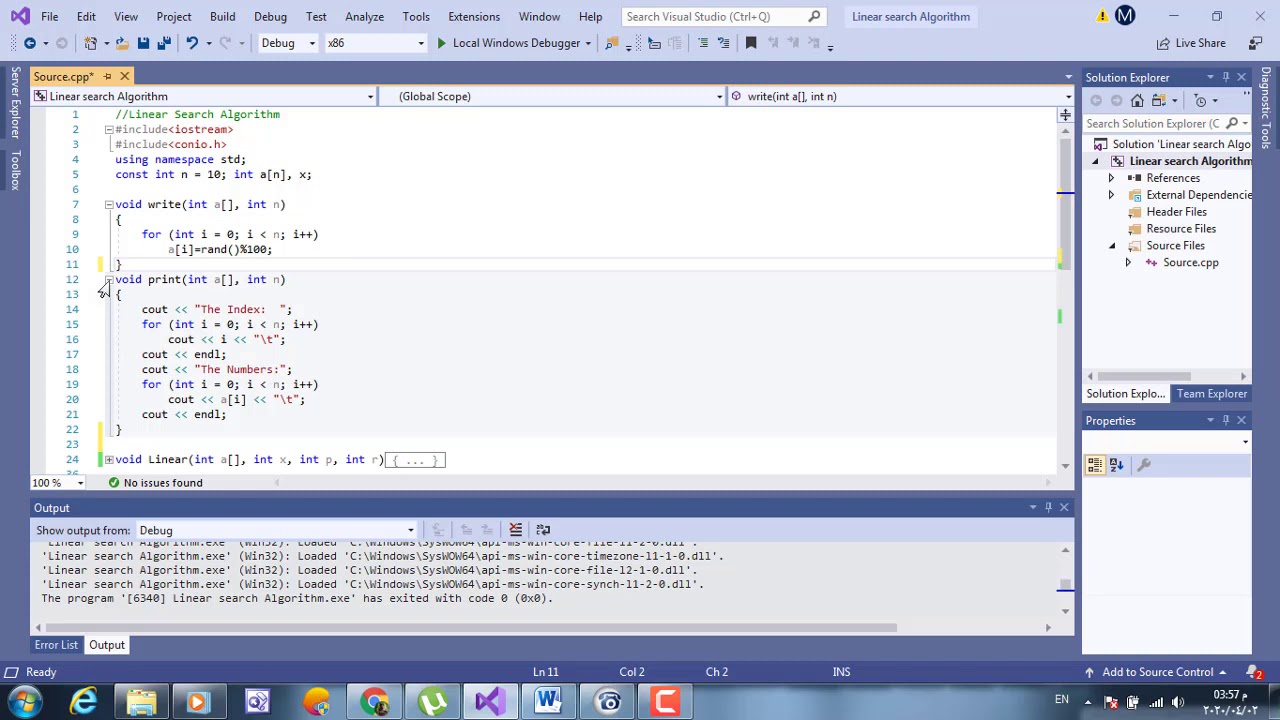Open the Extensions menu
Screen dimensions: 1280x720
[474, 16]
